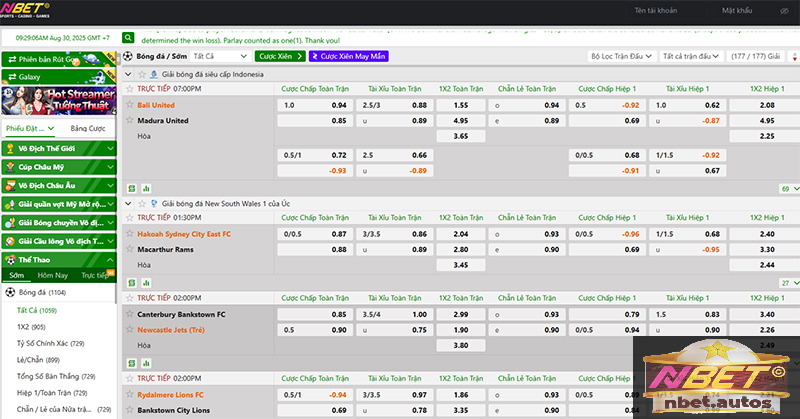Star the Madura United match row
The image size is (800, 419).
(x=129, y=120)
